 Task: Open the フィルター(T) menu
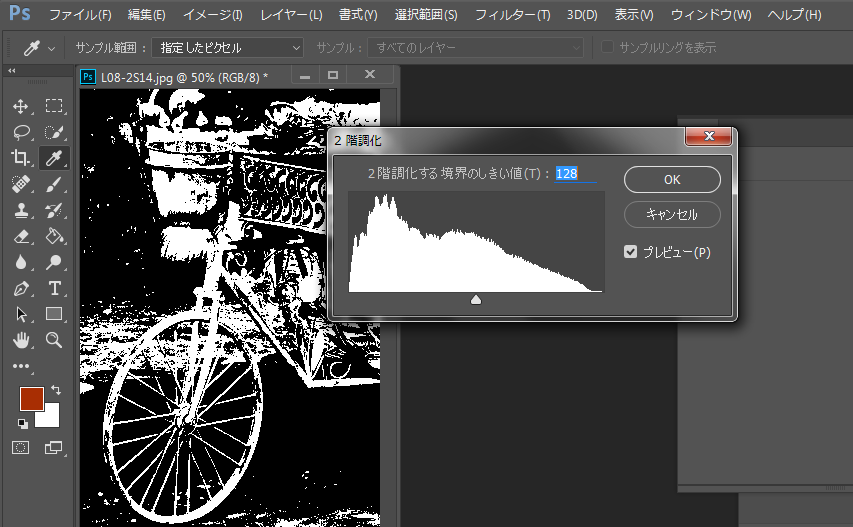512,15
